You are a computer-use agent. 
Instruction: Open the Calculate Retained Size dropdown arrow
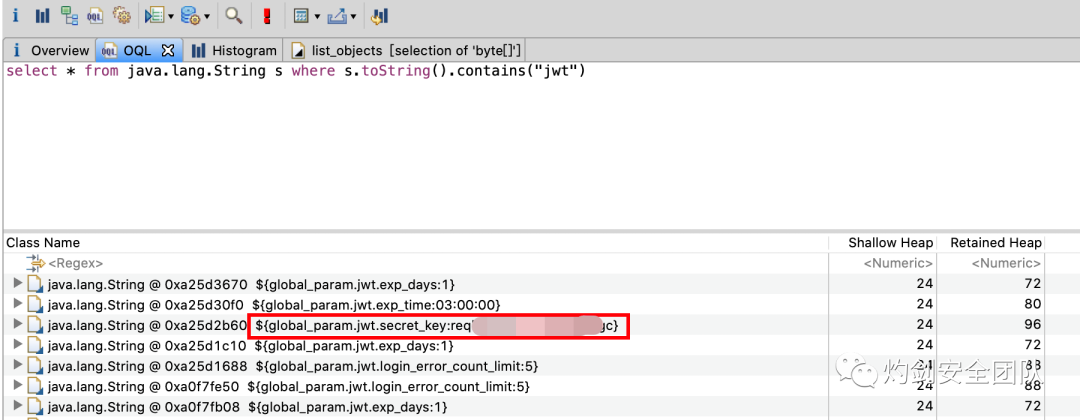pos(317,17)
